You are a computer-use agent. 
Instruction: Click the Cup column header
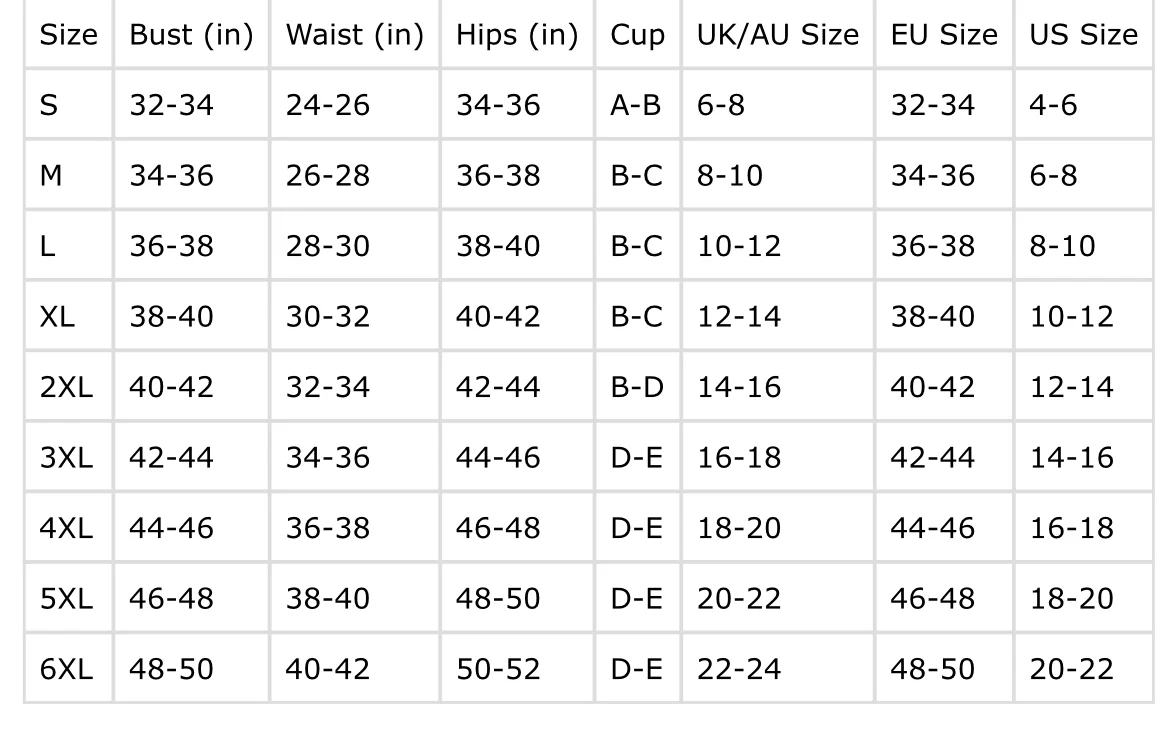637,36
